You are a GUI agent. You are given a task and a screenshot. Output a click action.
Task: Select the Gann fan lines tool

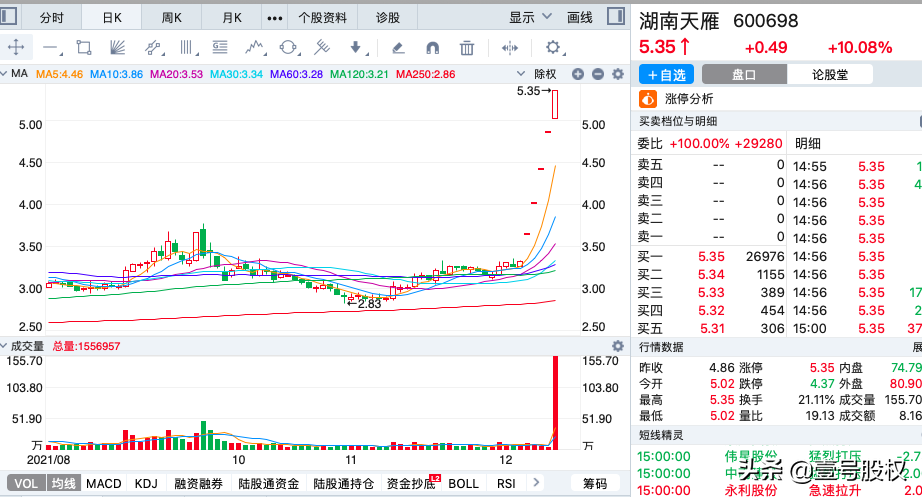(118, 48)
